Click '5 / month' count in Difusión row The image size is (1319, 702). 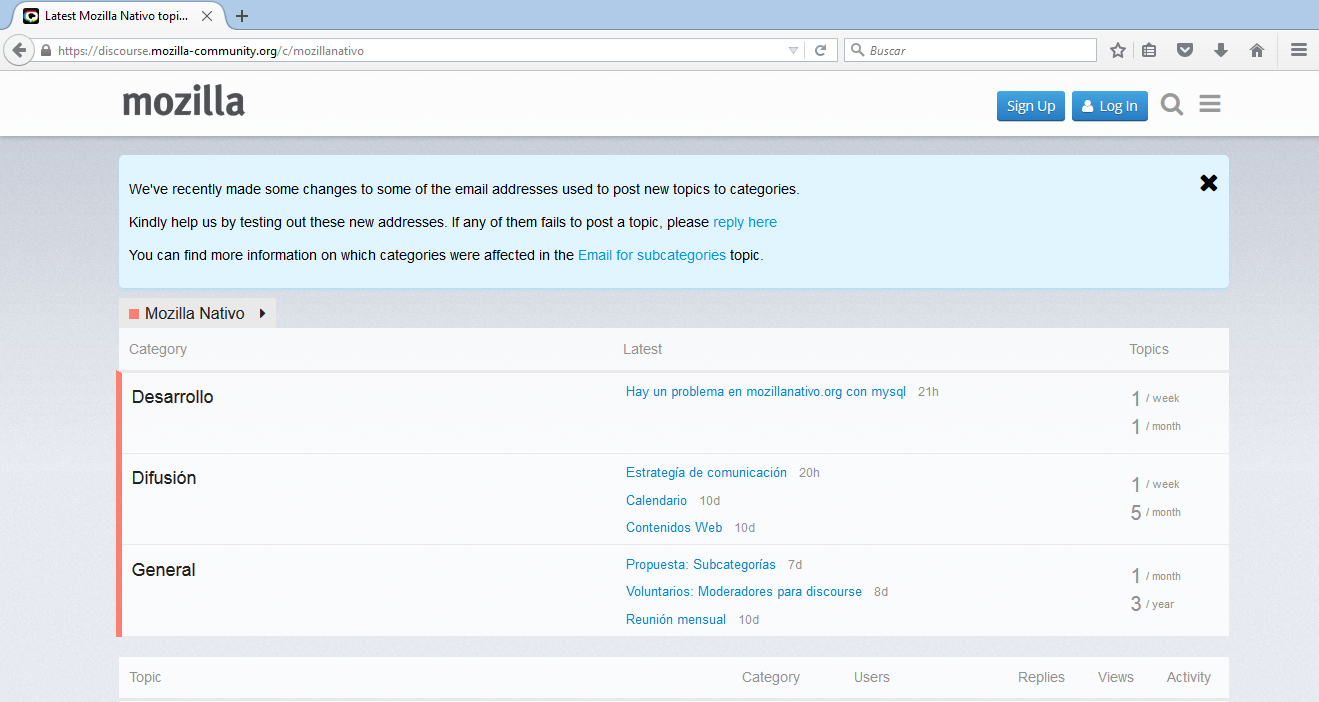[1156, 513]
